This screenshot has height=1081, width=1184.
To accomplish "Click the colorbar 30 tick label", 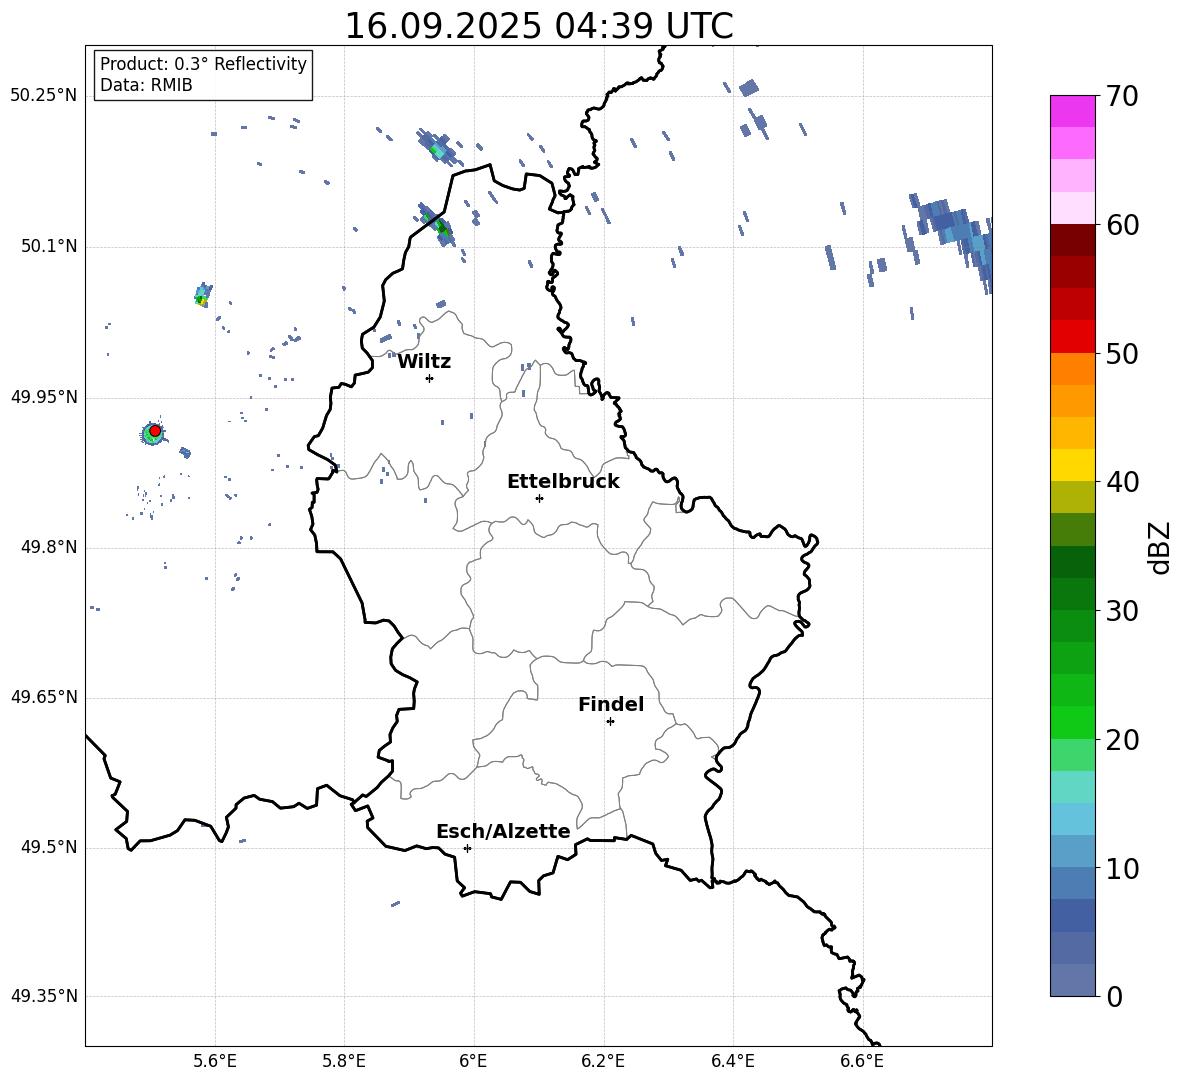I will (x=1122, y=611).
